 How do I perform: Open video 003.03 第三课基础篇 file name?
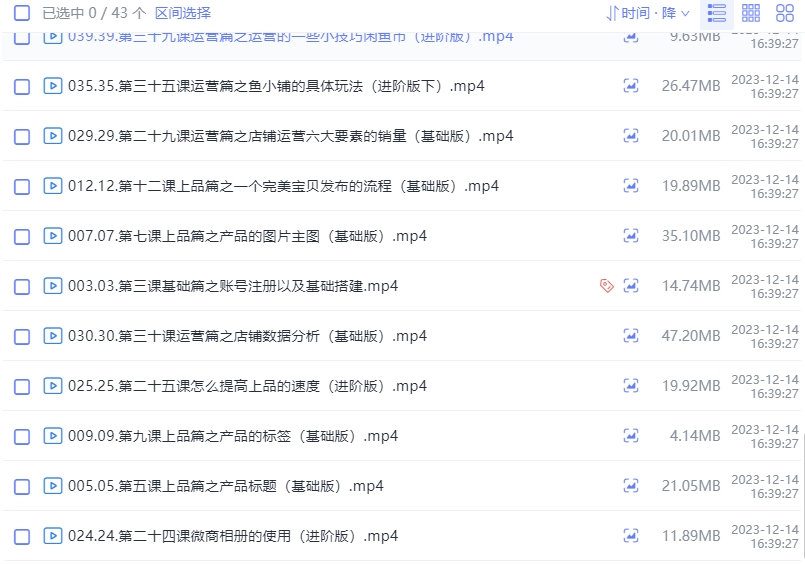[233, 286]
